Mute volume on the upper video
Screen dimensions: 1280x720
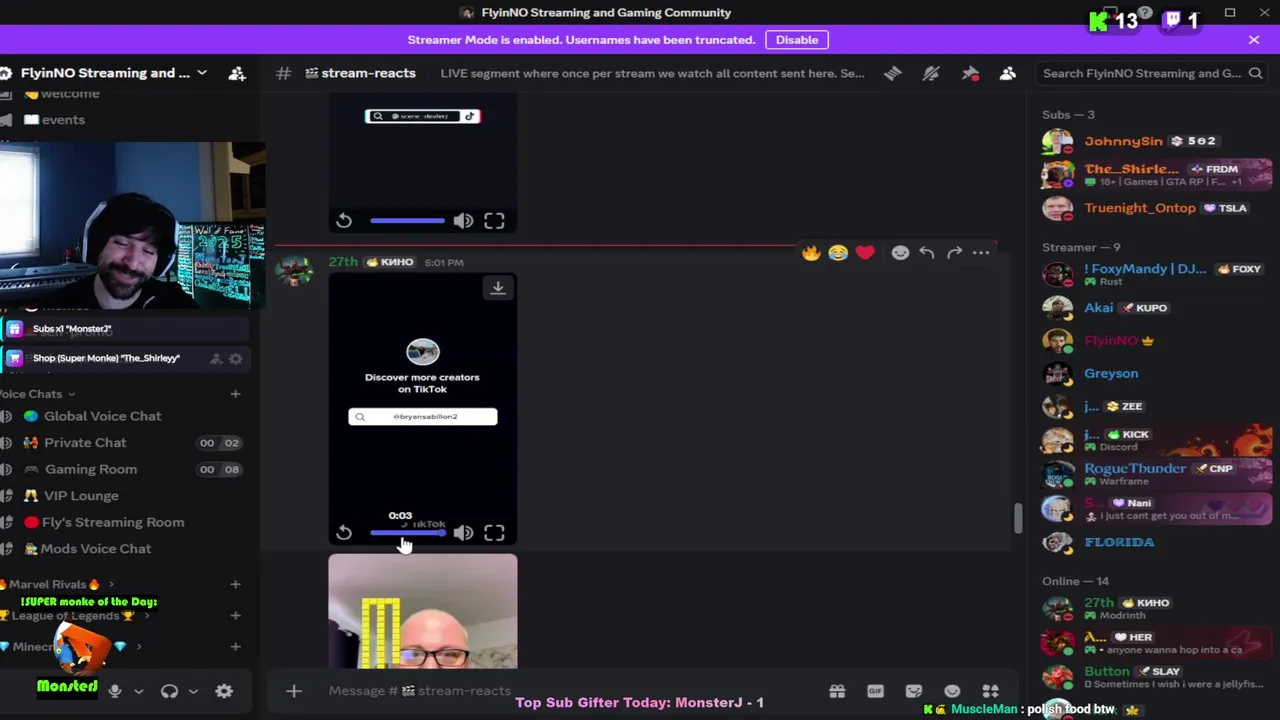pyautogui.click(x=463, y=221)
